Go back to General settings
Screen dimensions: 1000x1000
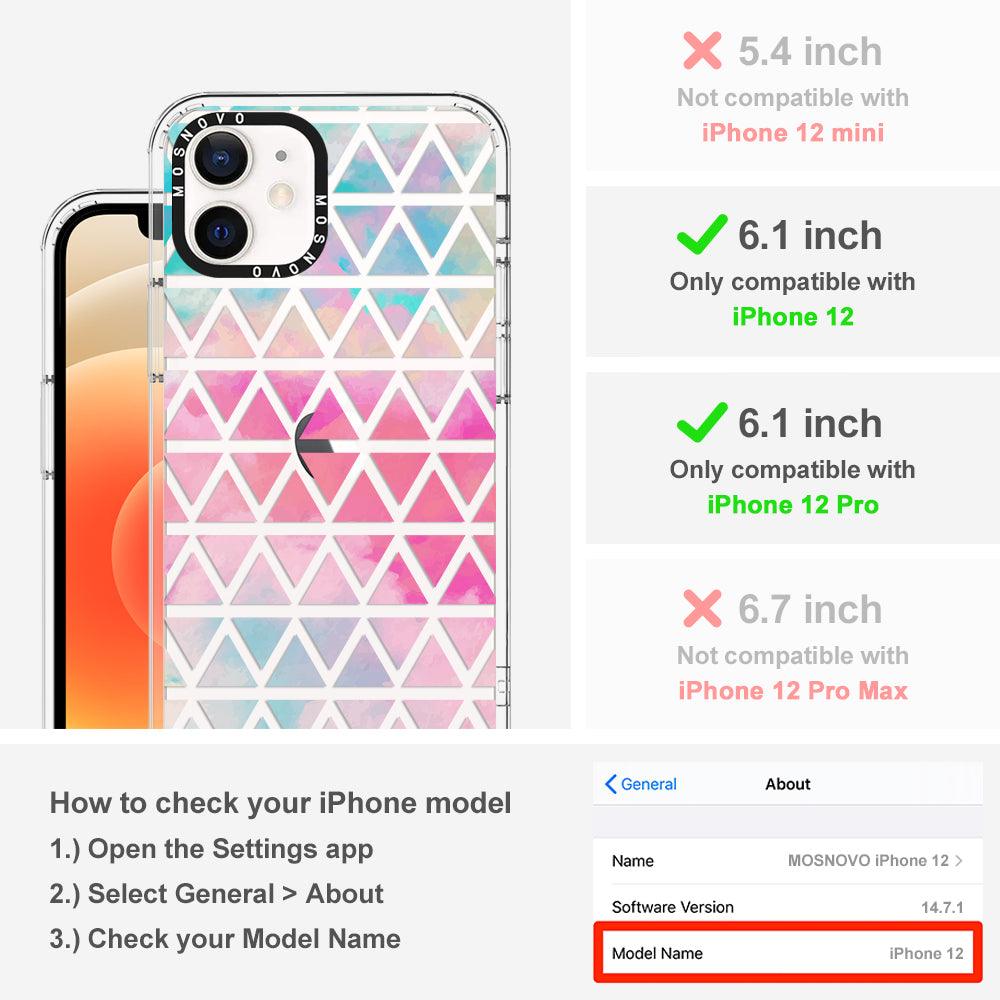click(641, 784)
